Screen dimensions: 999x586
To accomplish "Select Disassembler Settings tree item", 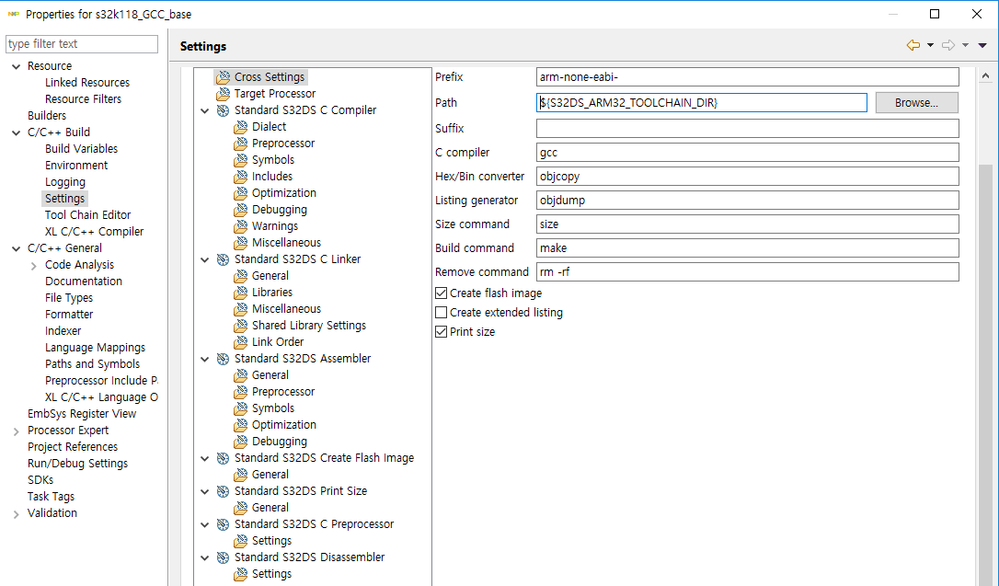I will (271, 574).
